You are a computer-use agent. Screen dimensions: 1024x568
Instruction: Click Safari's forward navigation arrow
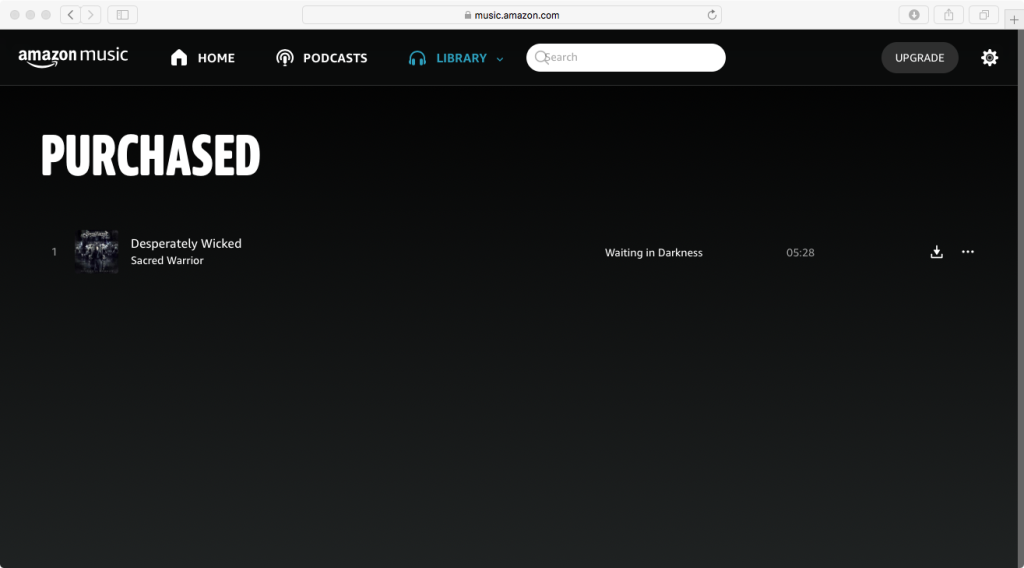pos(91,15)
